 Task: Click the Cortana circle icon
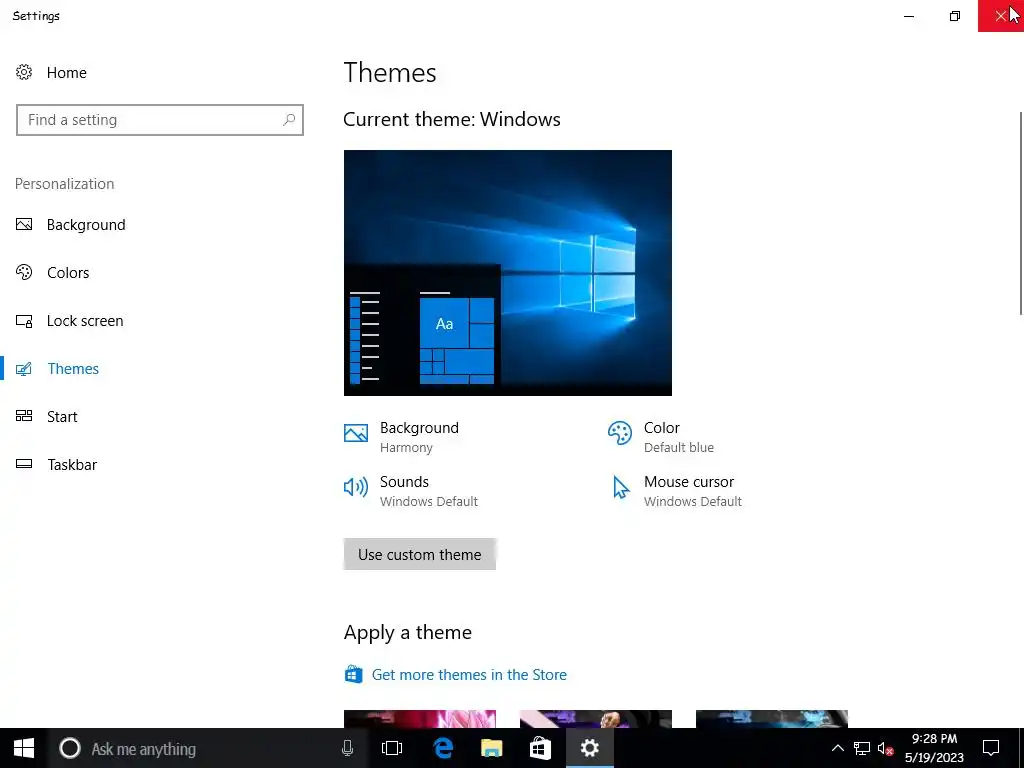tap(70, 748)
